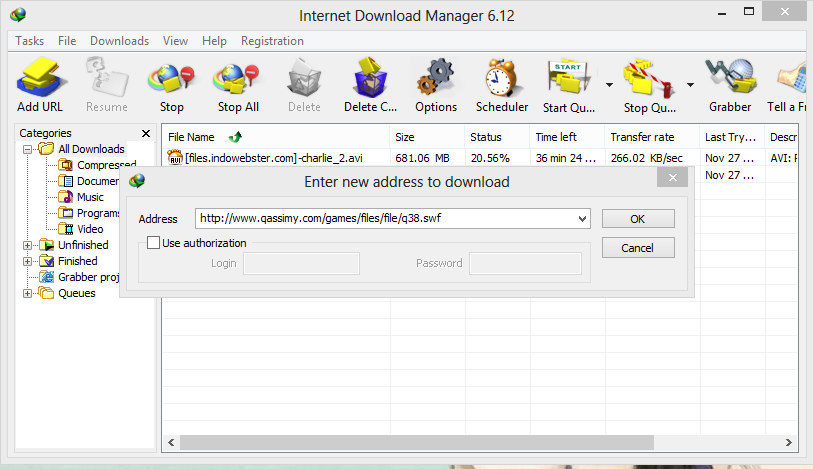813x469 pixels.
Task: Sort by the File Name column header
Action: [276, 137]
